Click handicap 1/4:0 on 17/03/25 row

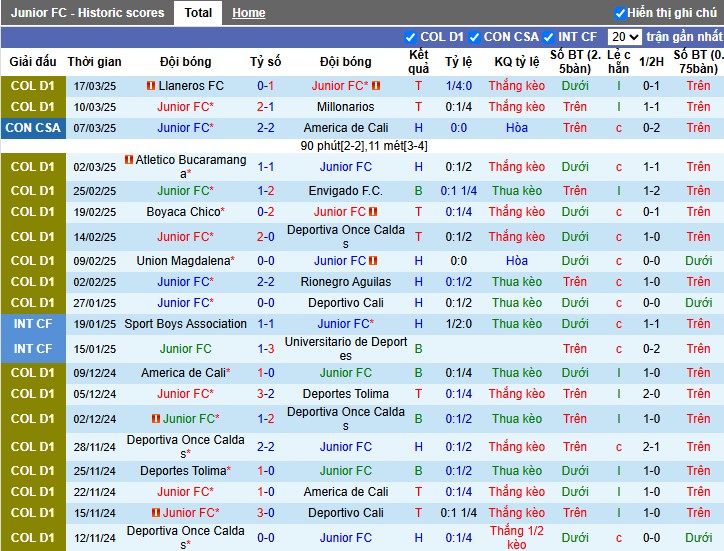pos(459,86)
